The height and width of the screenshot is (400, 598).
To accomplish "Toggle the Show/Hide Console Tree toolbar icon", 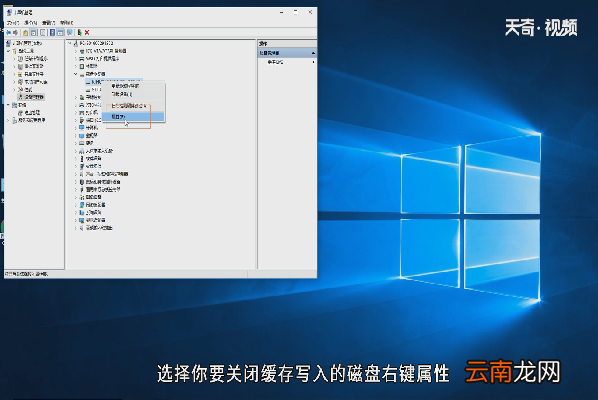I will click(x=34, y=33).
